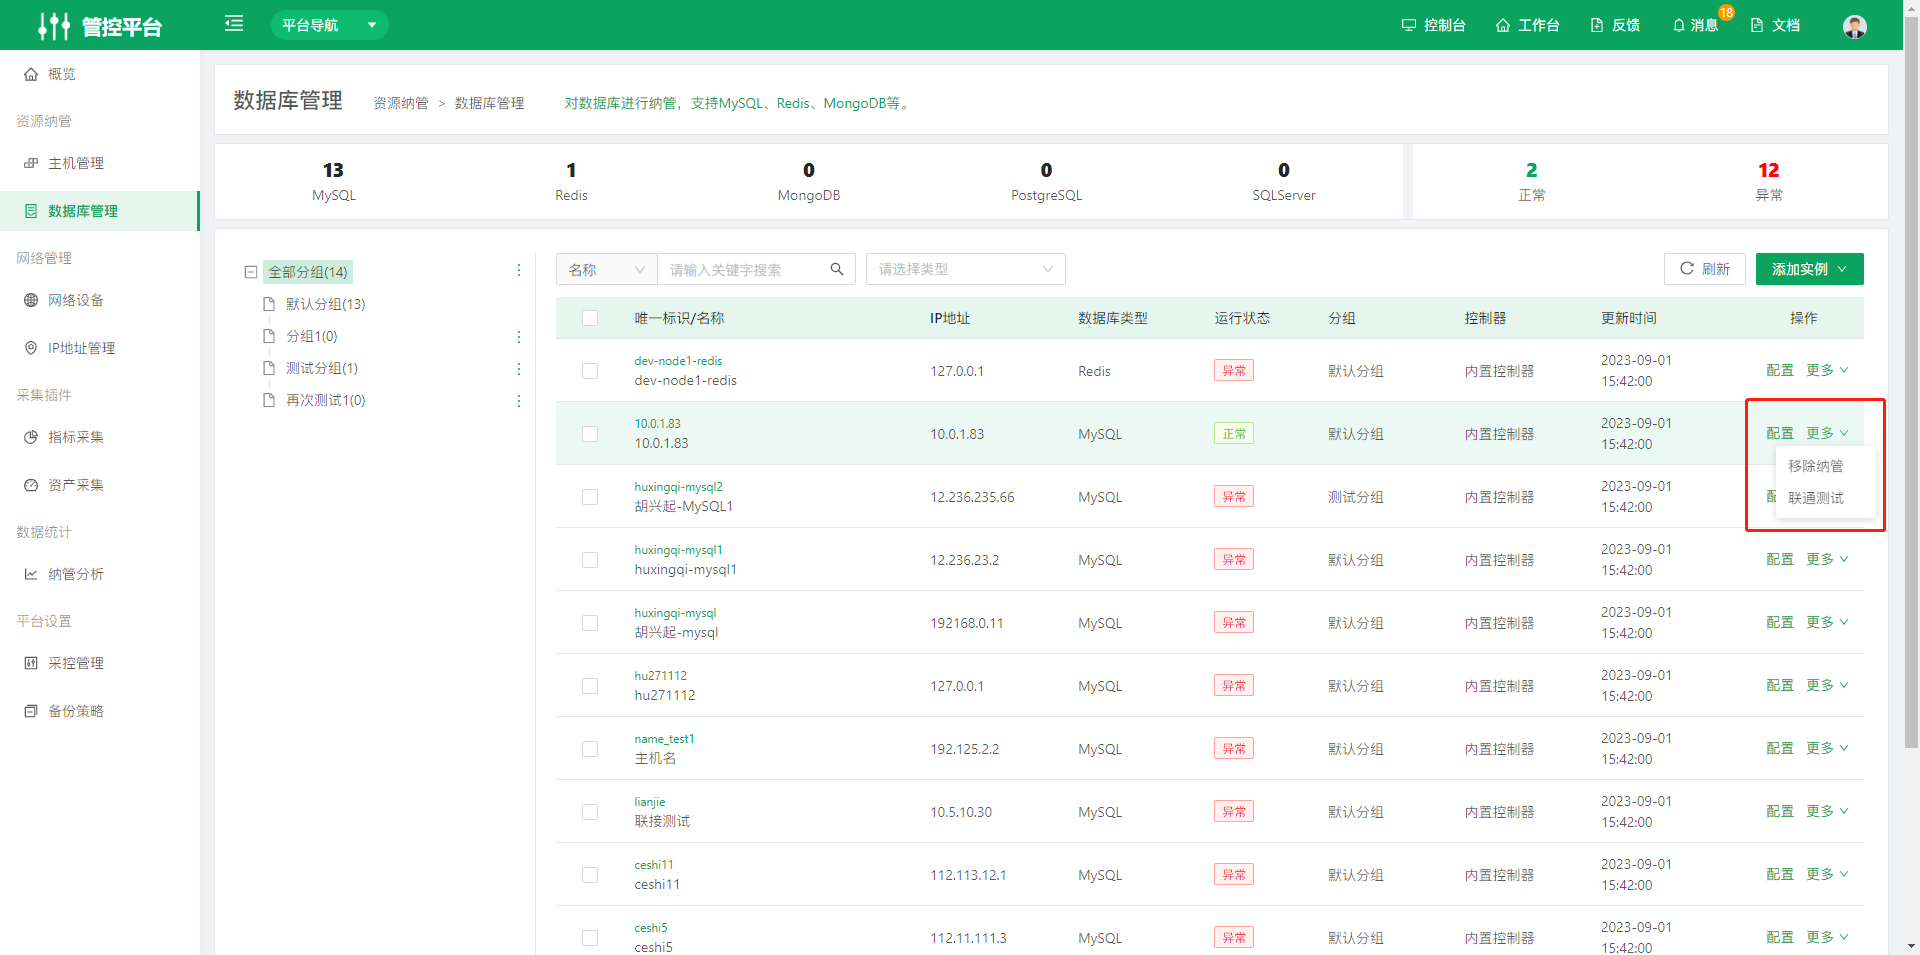
Task: Go to 工作台 workbench
Action: click(x=1527, y=25)
